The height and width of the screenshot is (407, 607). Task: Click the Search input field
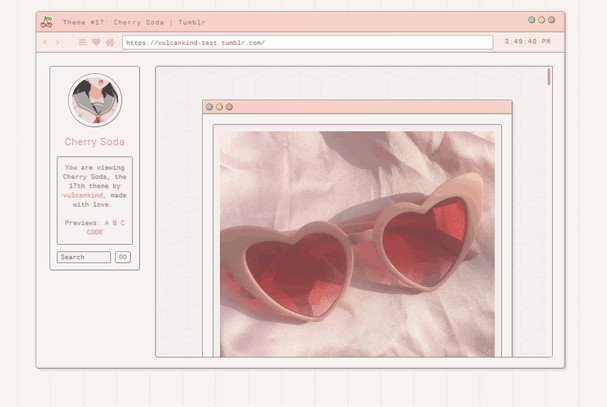coord(83,257)
